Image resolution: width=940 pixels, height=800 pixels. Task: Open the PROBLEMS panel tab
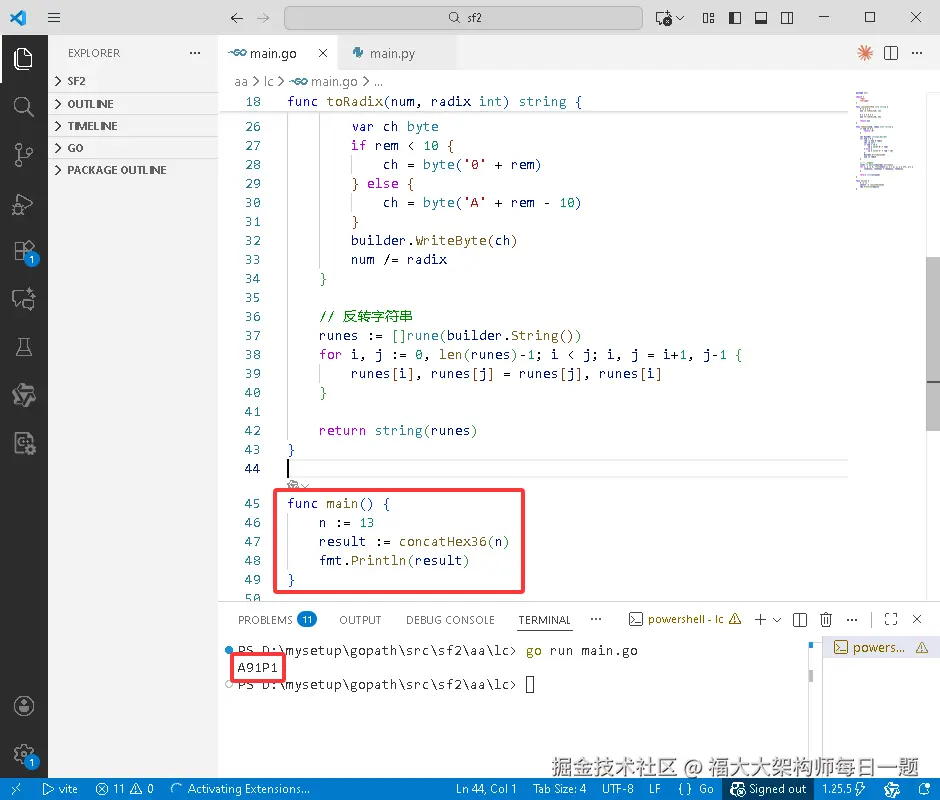pos(276,620)
